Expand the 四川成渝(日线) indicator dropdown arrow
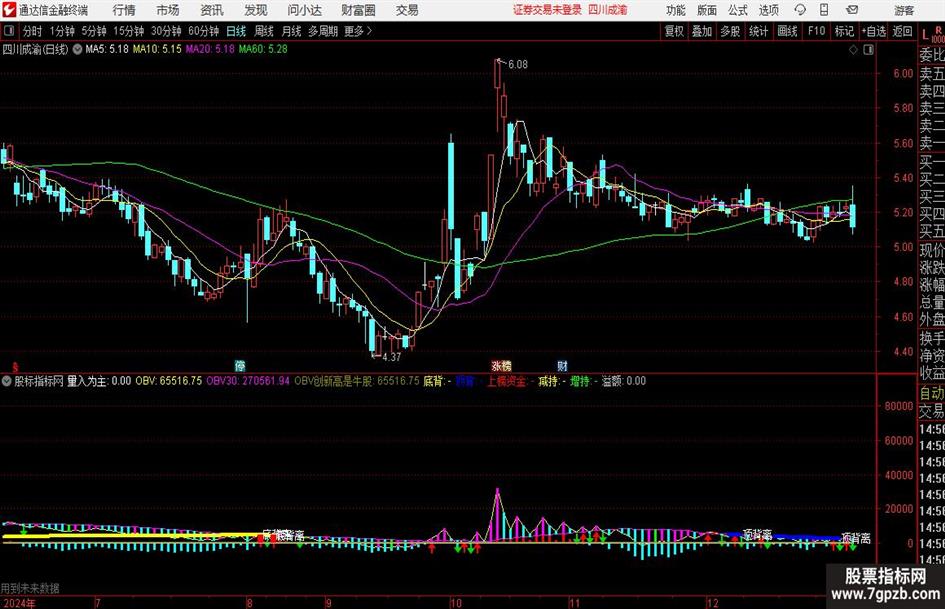This screenshot has width=945, height=609. [77, 49]
